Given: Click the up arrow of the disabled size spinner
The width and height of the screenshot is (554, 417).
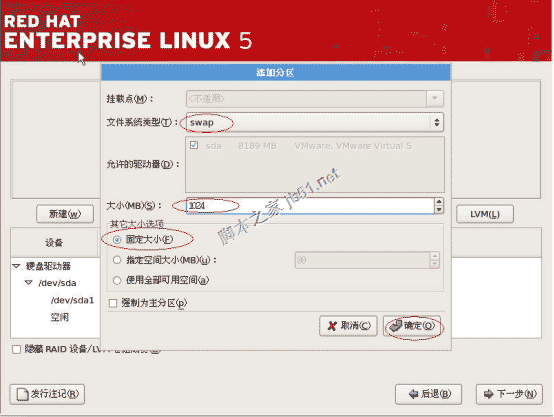Looking at the screenshot, I should tap(435, 256).
